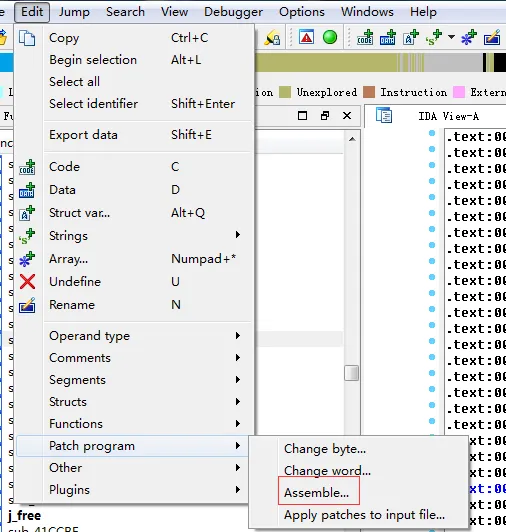The image size is (506, 532).
Task: Click the Rename pencil icon in the toolbar
Action: pyautogui.click(x=492, y=38)
